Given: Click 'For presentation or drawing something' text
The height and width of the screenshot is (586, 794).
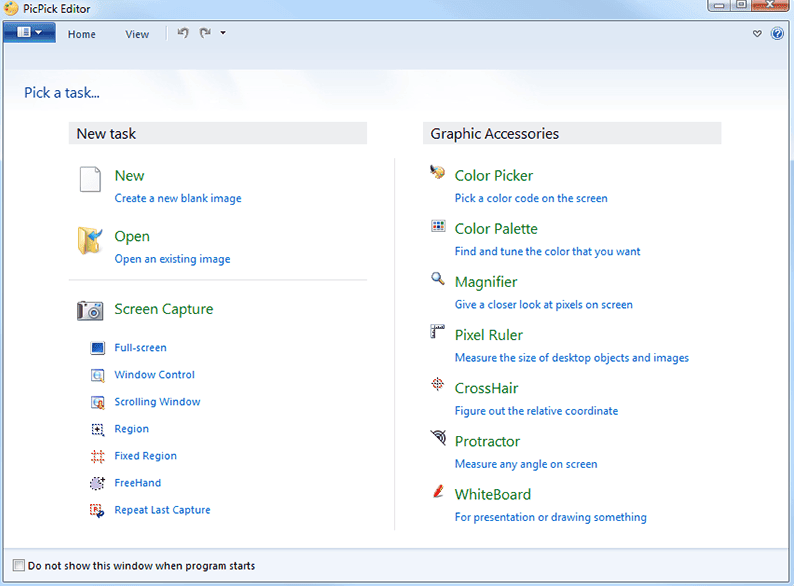Looking at the screenshot, I should pos(550,518).
